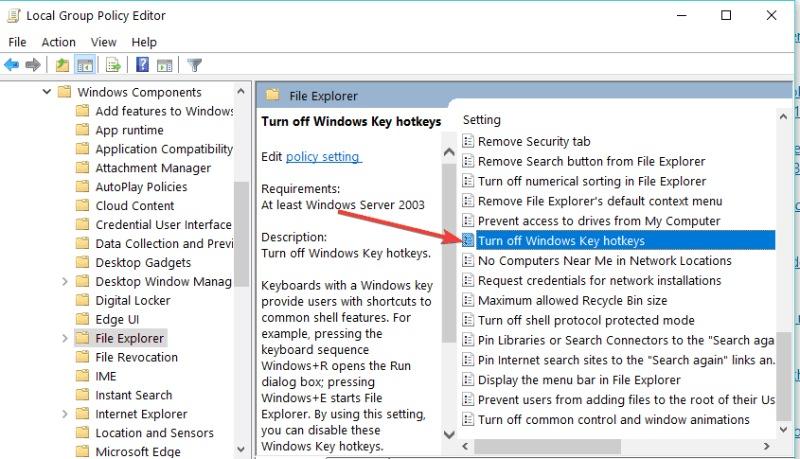Click the Turn off numerical sorting policy icon
Image resolution: width=800 pixels, height=459 pixels.
pos(468,181)
